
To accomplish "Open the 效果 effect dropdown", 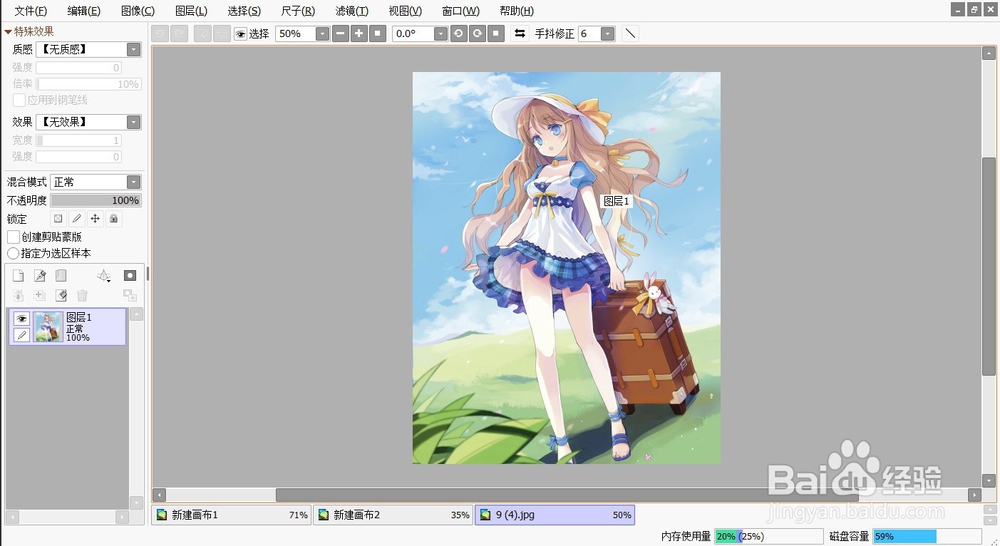I will (x=133, y=122).
